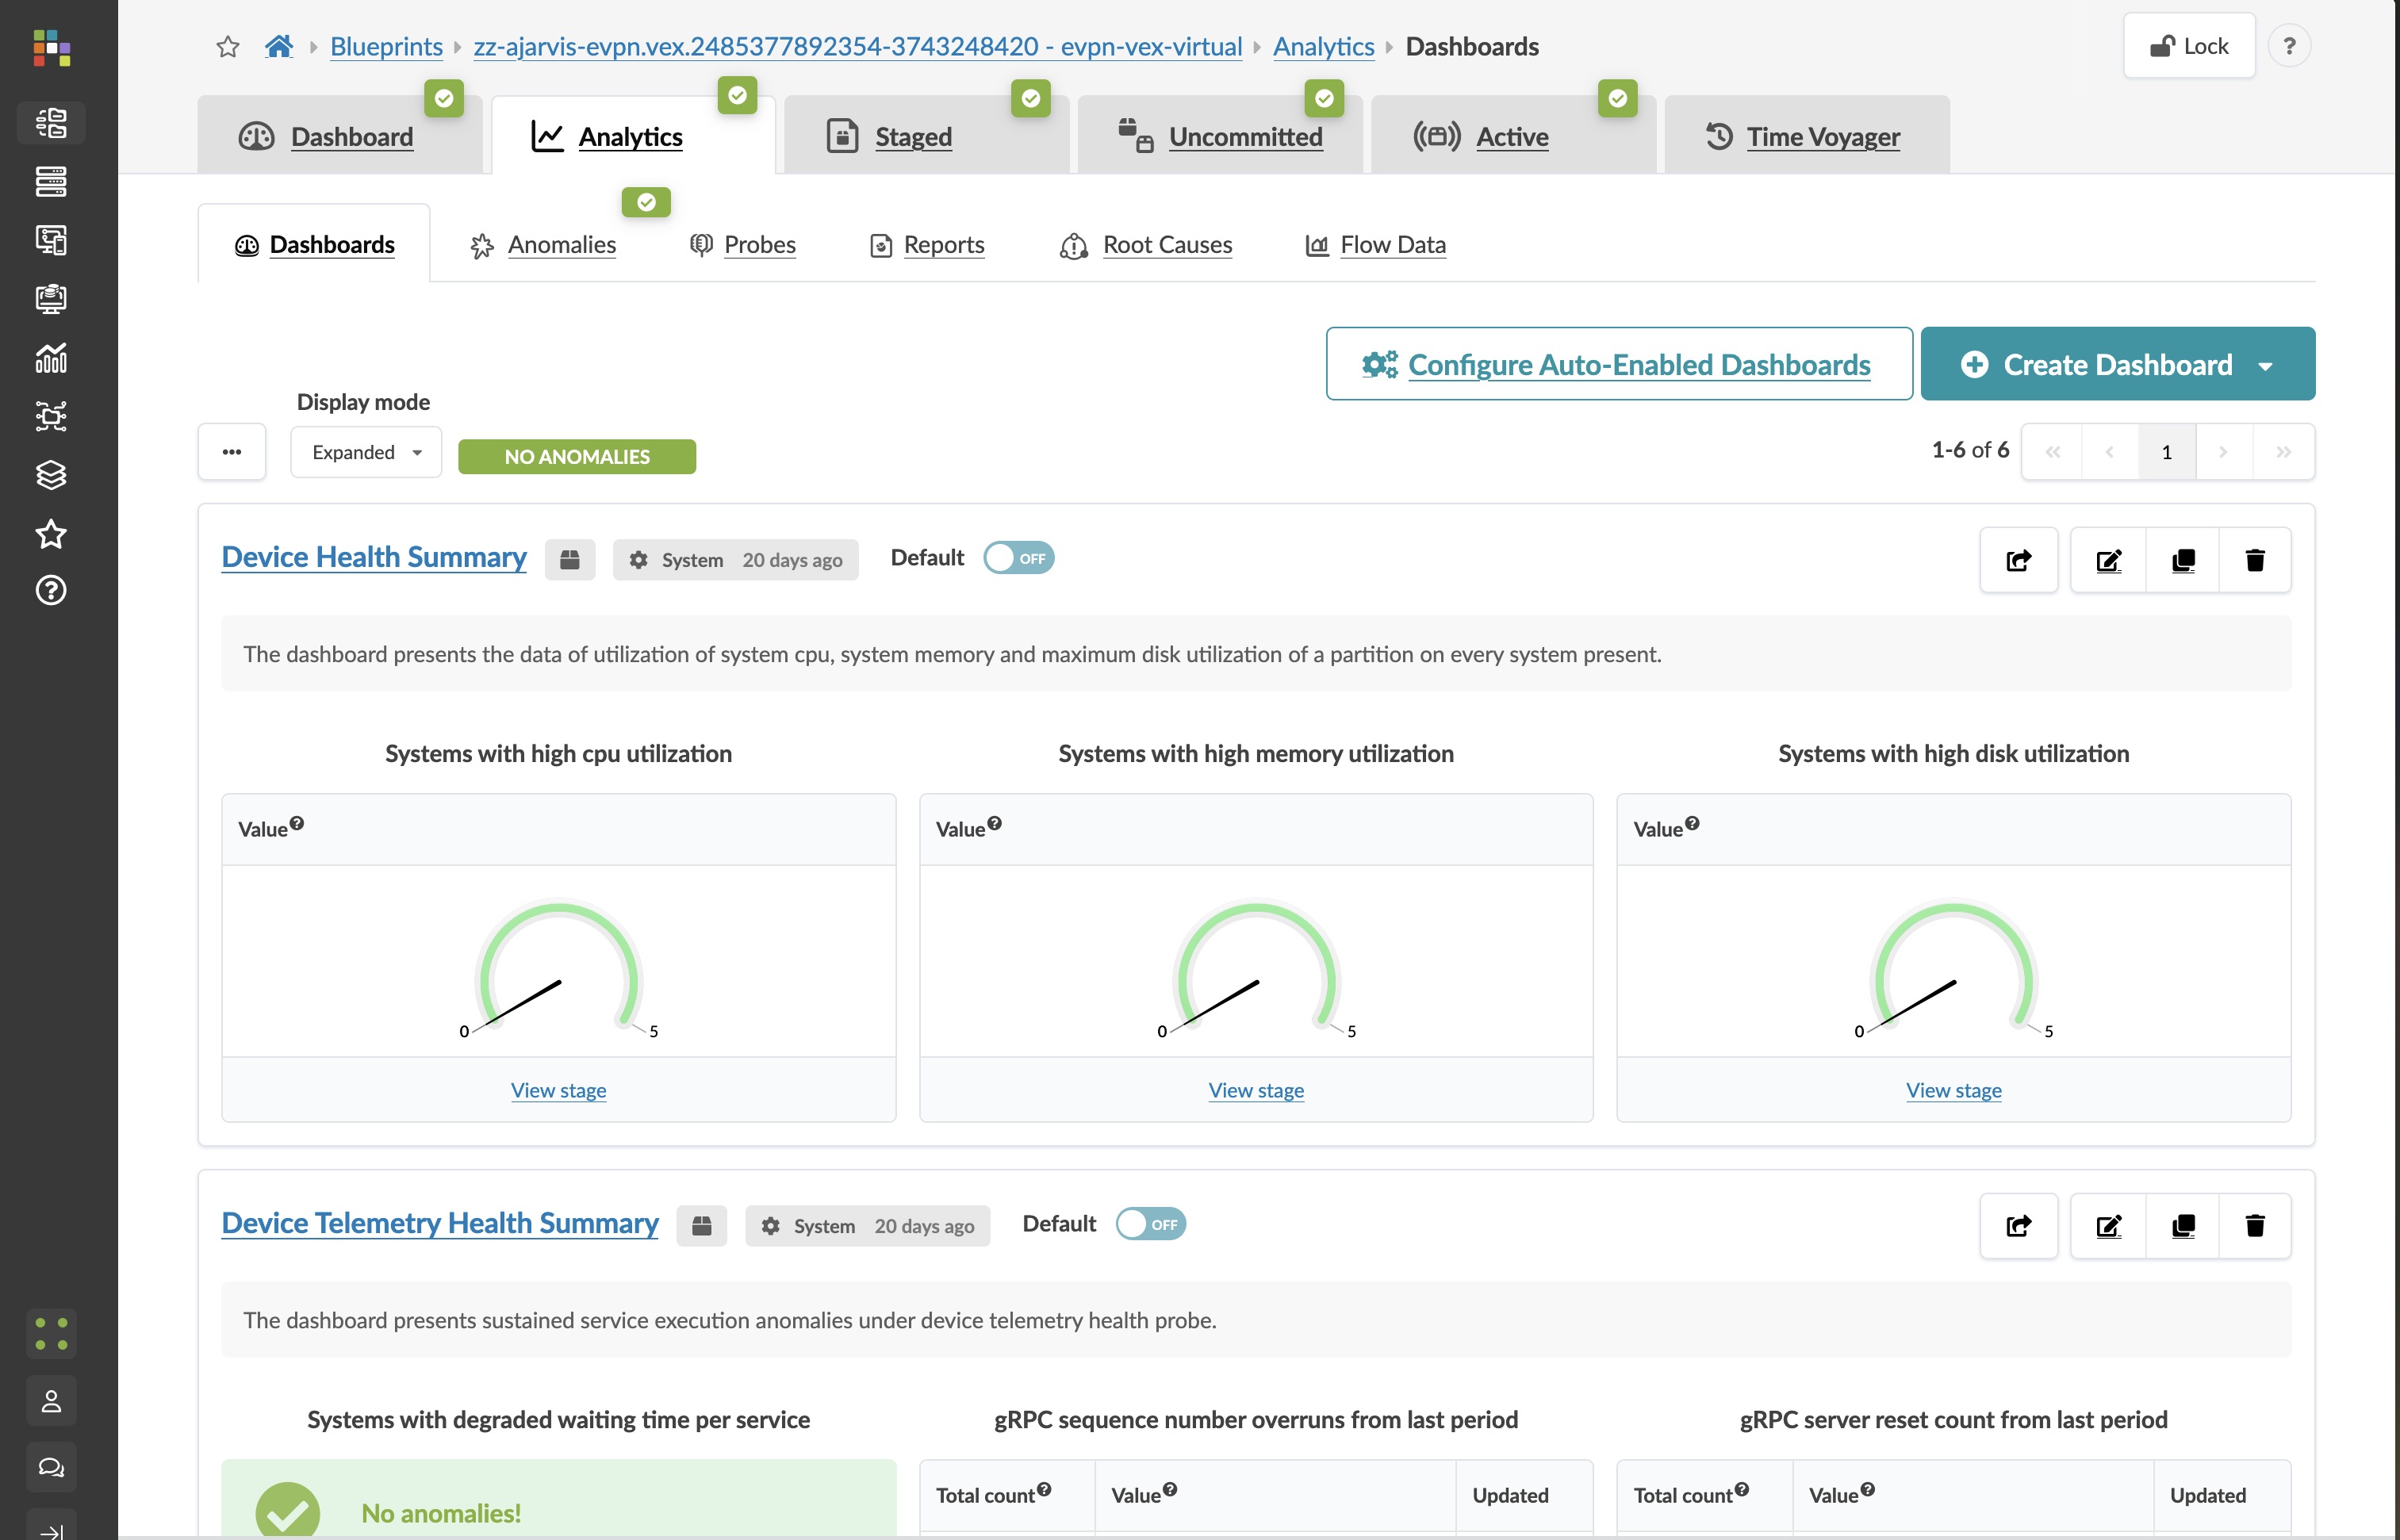Open the user profile icon at bottom left
Screen dimensions: 2400x1540
[x=51, y=1400]
